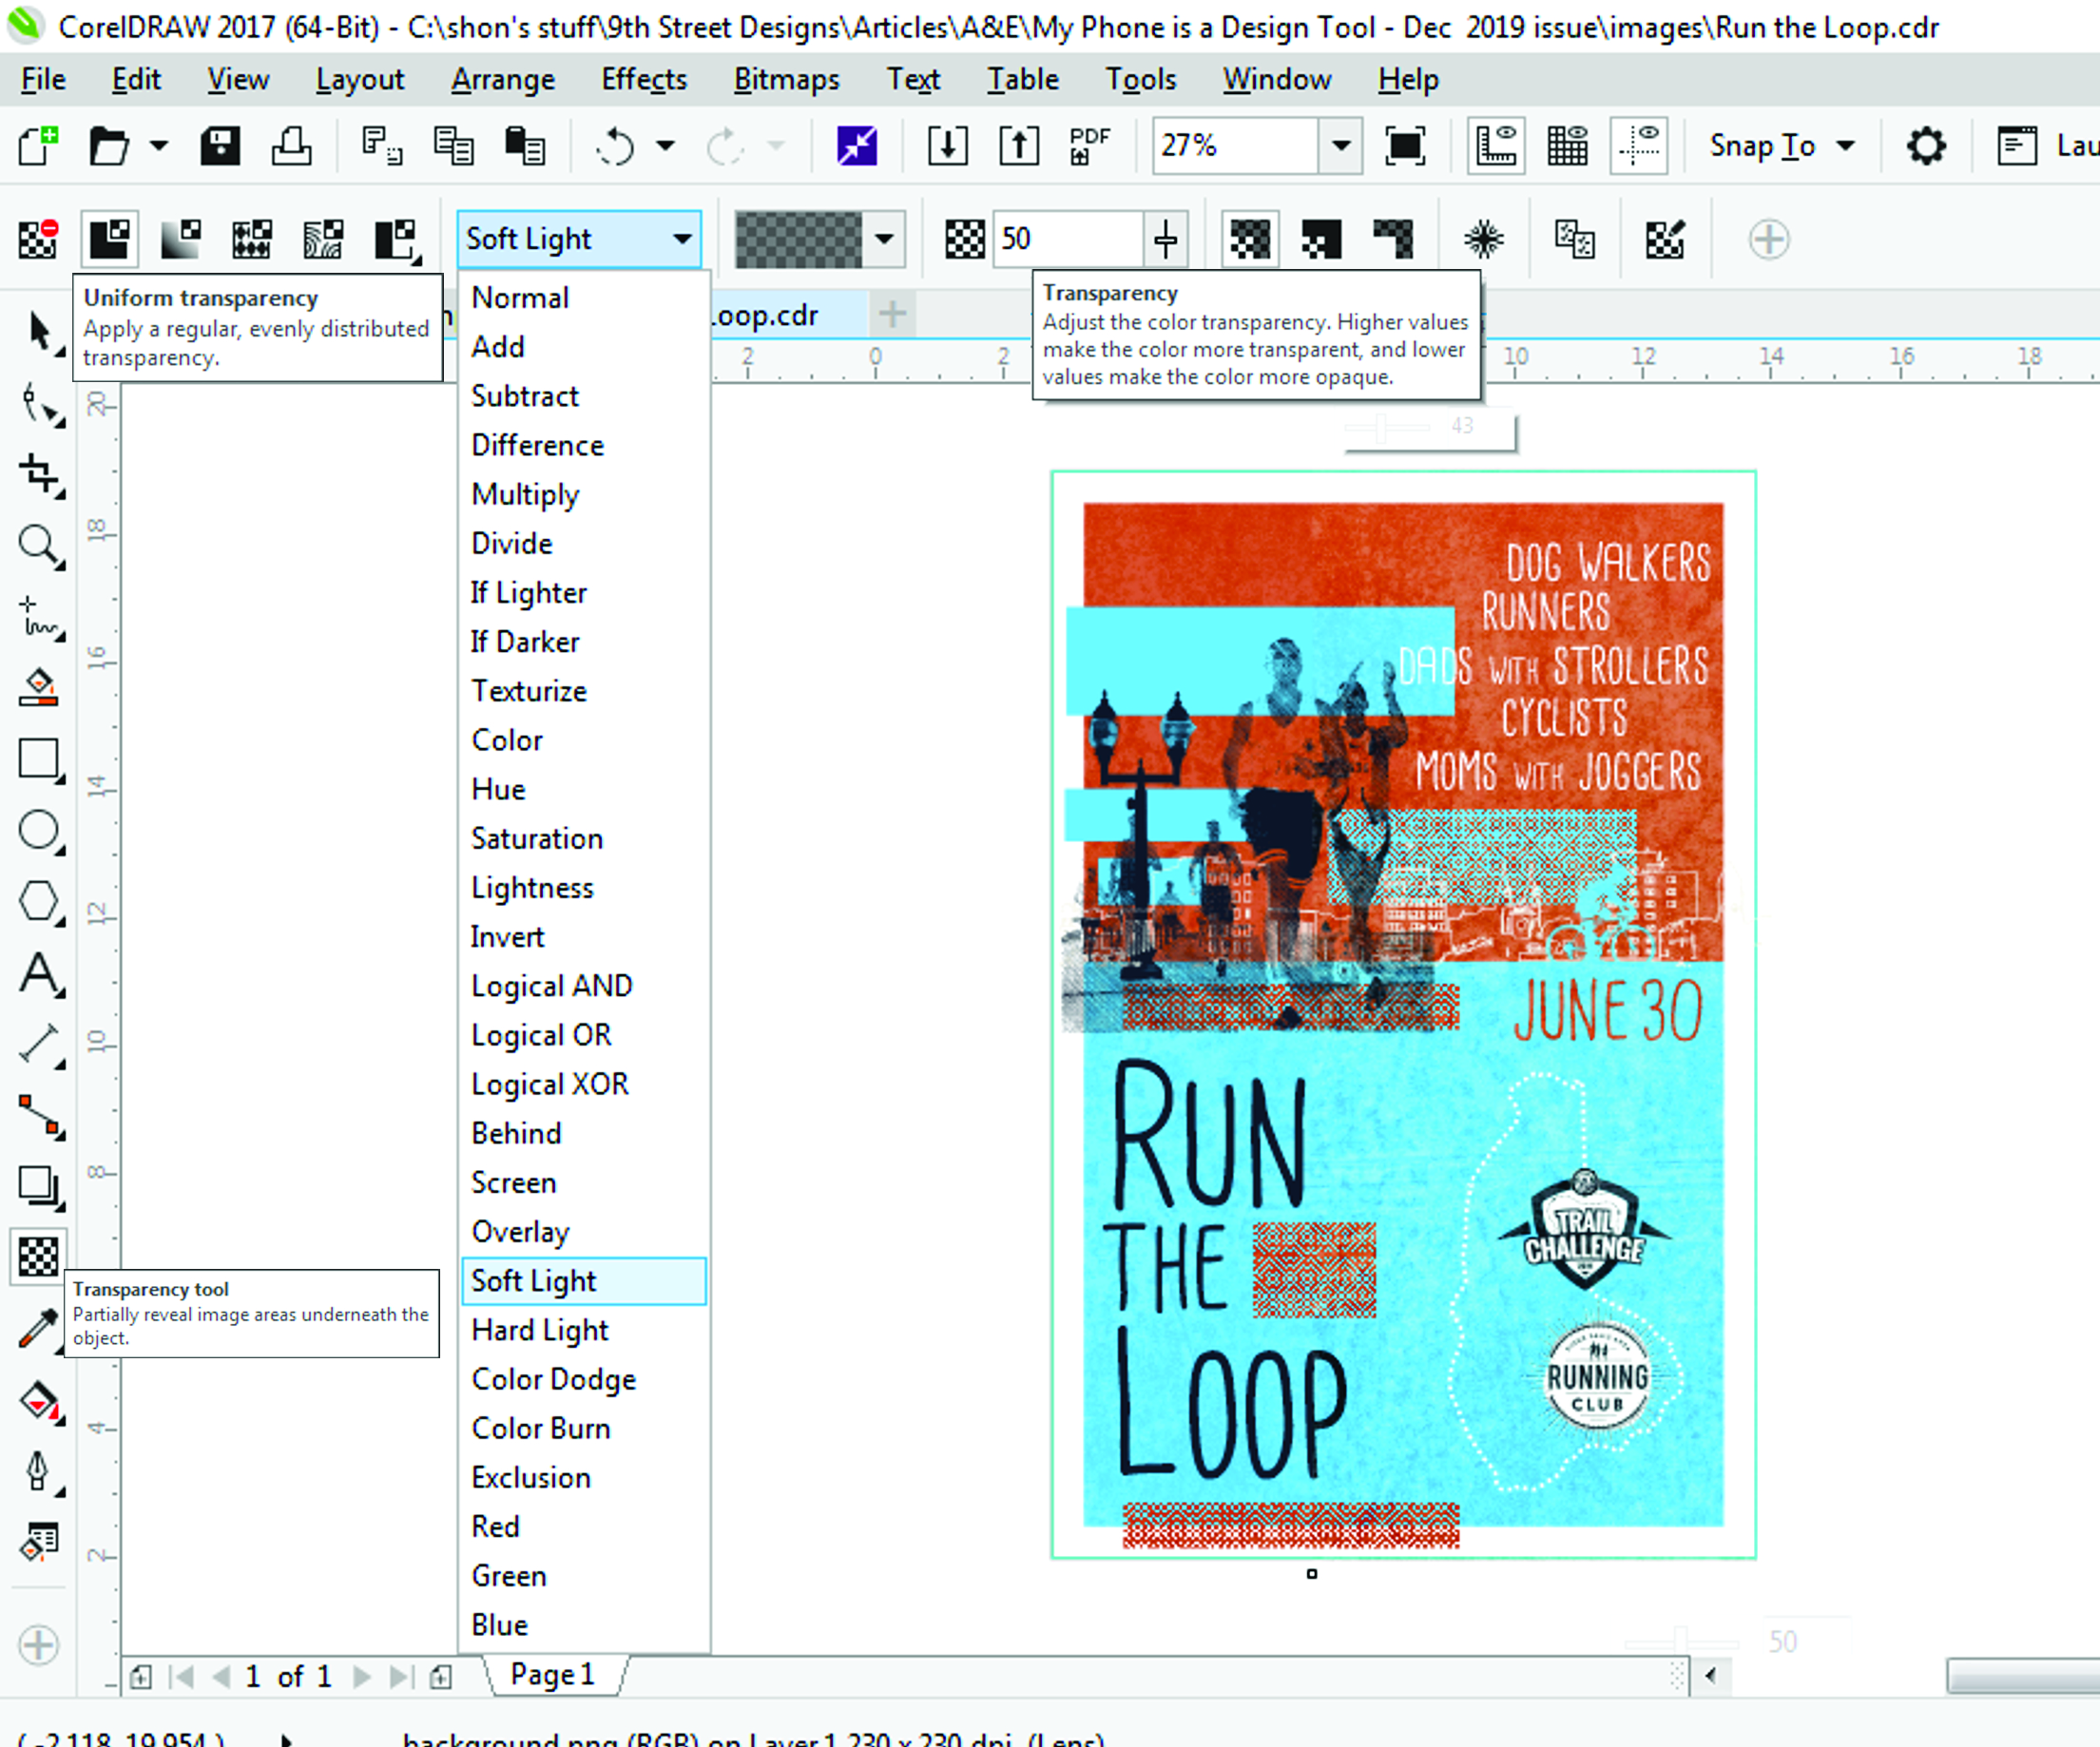Switch to the Page 1 tab
The image size is (2100, 1747).
click(x=553, y=1674)
